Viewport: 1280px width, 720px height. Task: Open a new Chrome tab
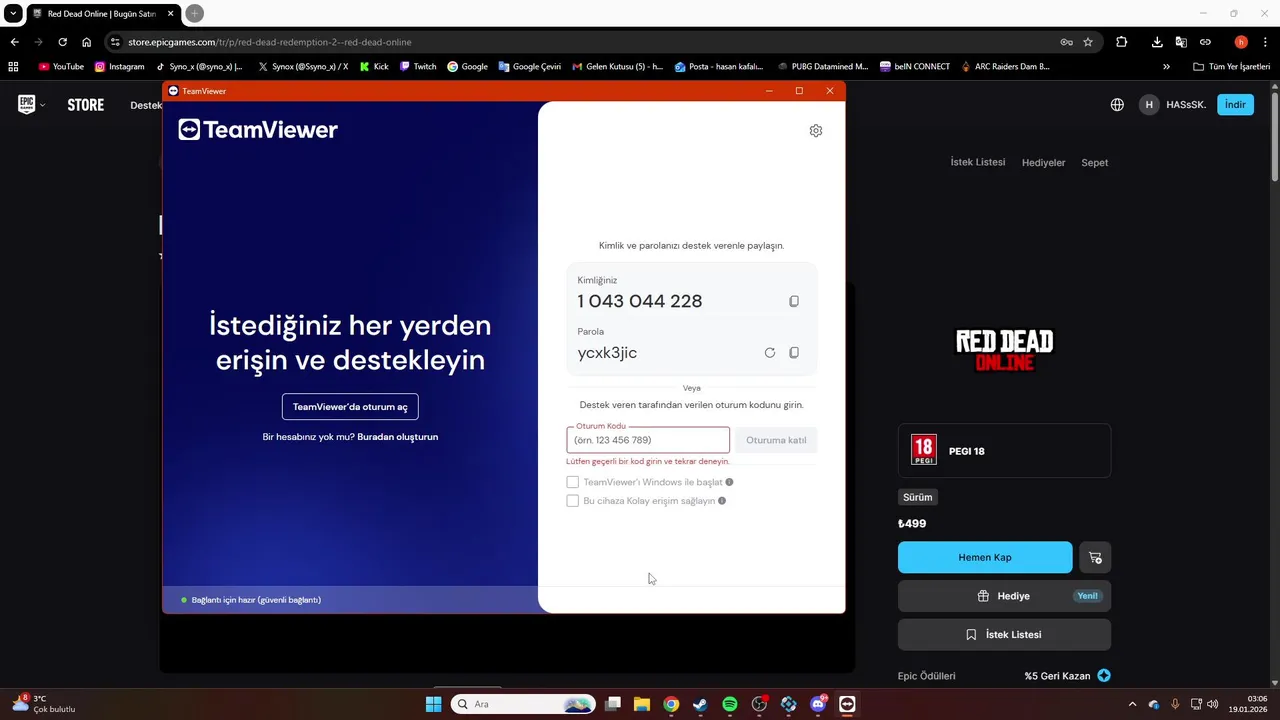[195, 13]
